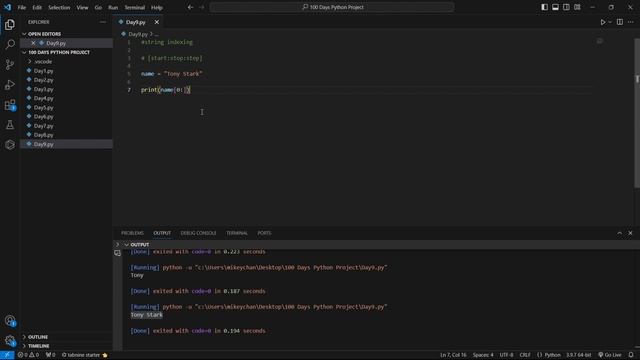Open the Help menu

click(157, 7)
